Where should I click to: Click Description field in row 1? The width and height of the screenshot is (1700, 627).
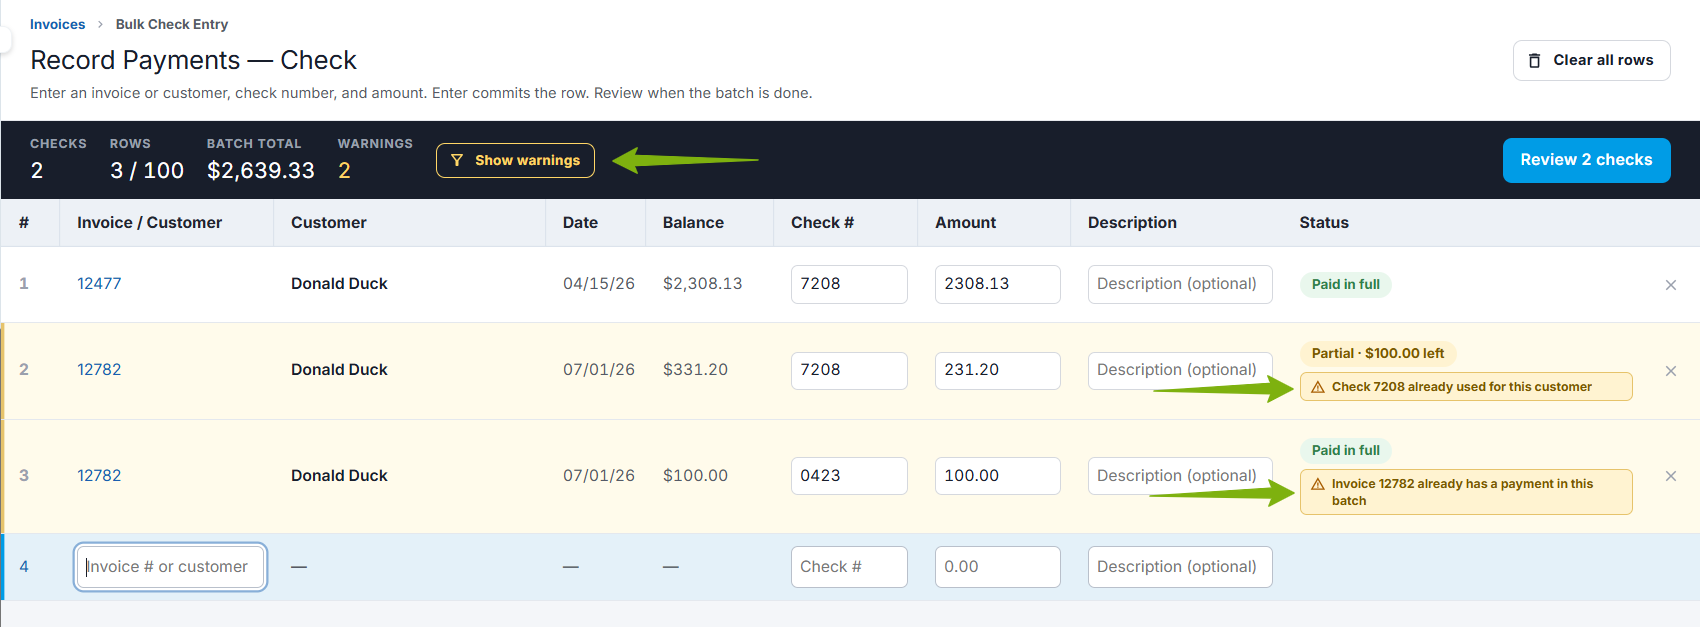point(1180,284)
